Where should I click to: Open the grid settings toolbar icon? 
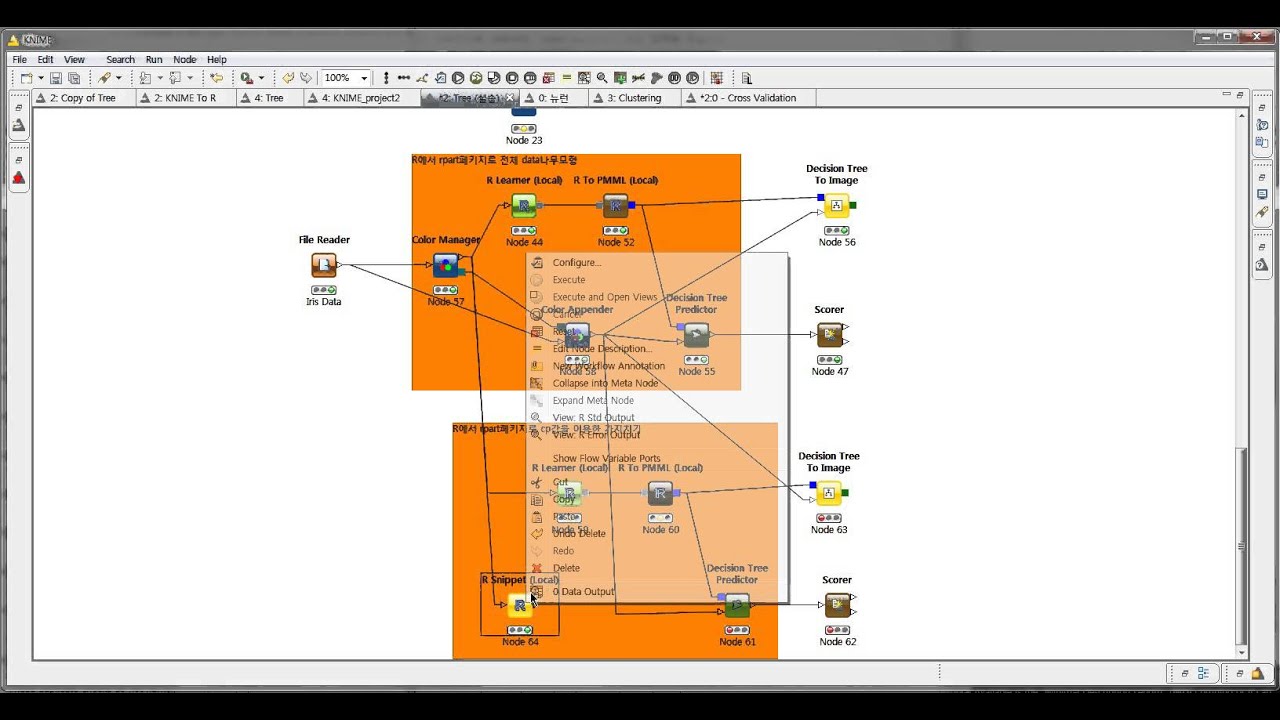(717, 78)
